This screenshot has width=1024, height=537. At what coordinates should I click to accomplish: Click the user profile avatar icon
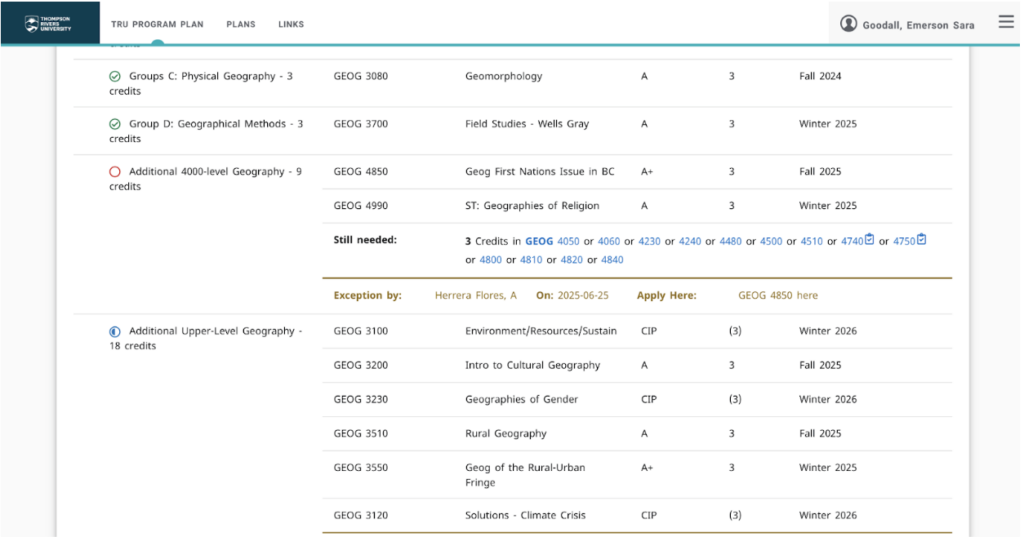click(x=848, y=24)
